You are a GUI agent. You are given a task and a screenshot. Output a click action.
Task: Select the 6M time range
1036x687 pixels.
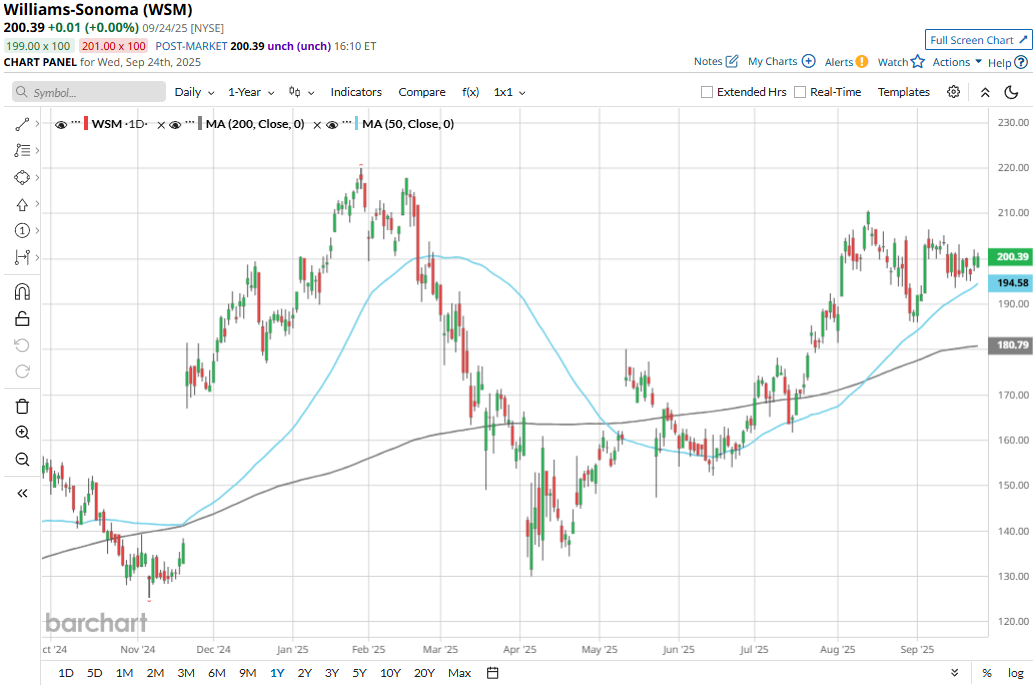coord(216,673)
